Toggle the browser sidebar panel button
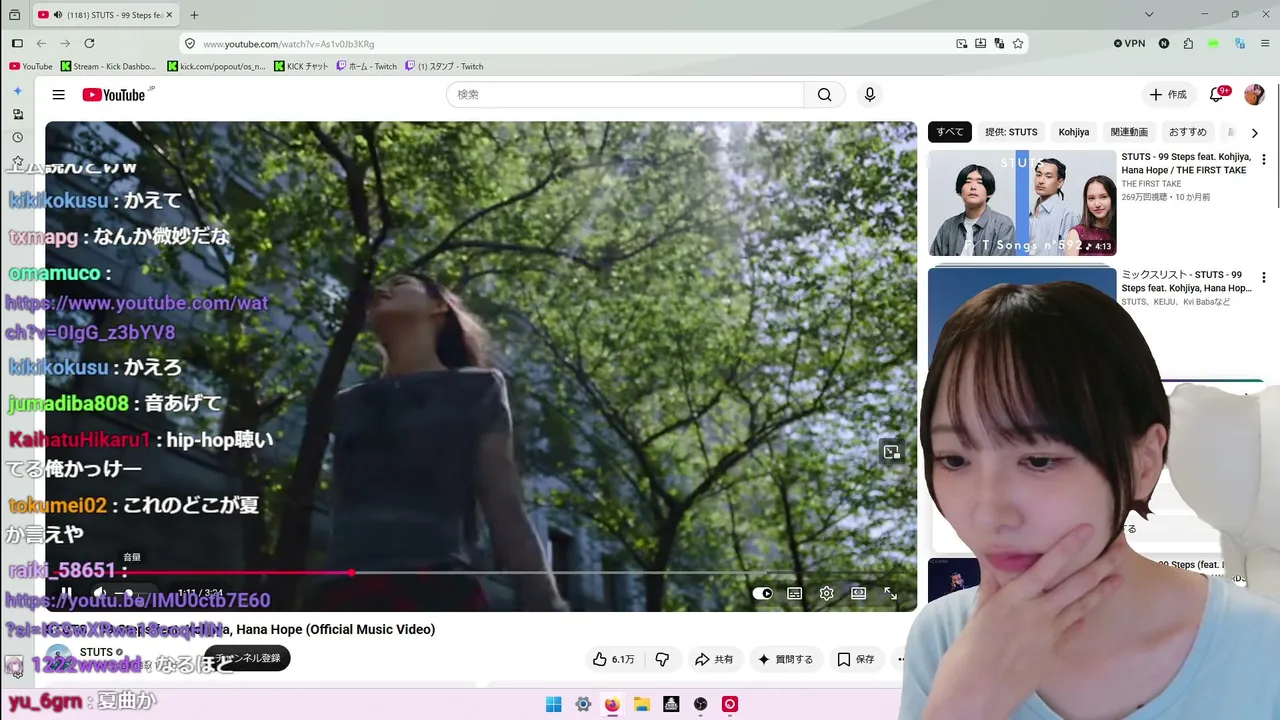 coord(17,44)
